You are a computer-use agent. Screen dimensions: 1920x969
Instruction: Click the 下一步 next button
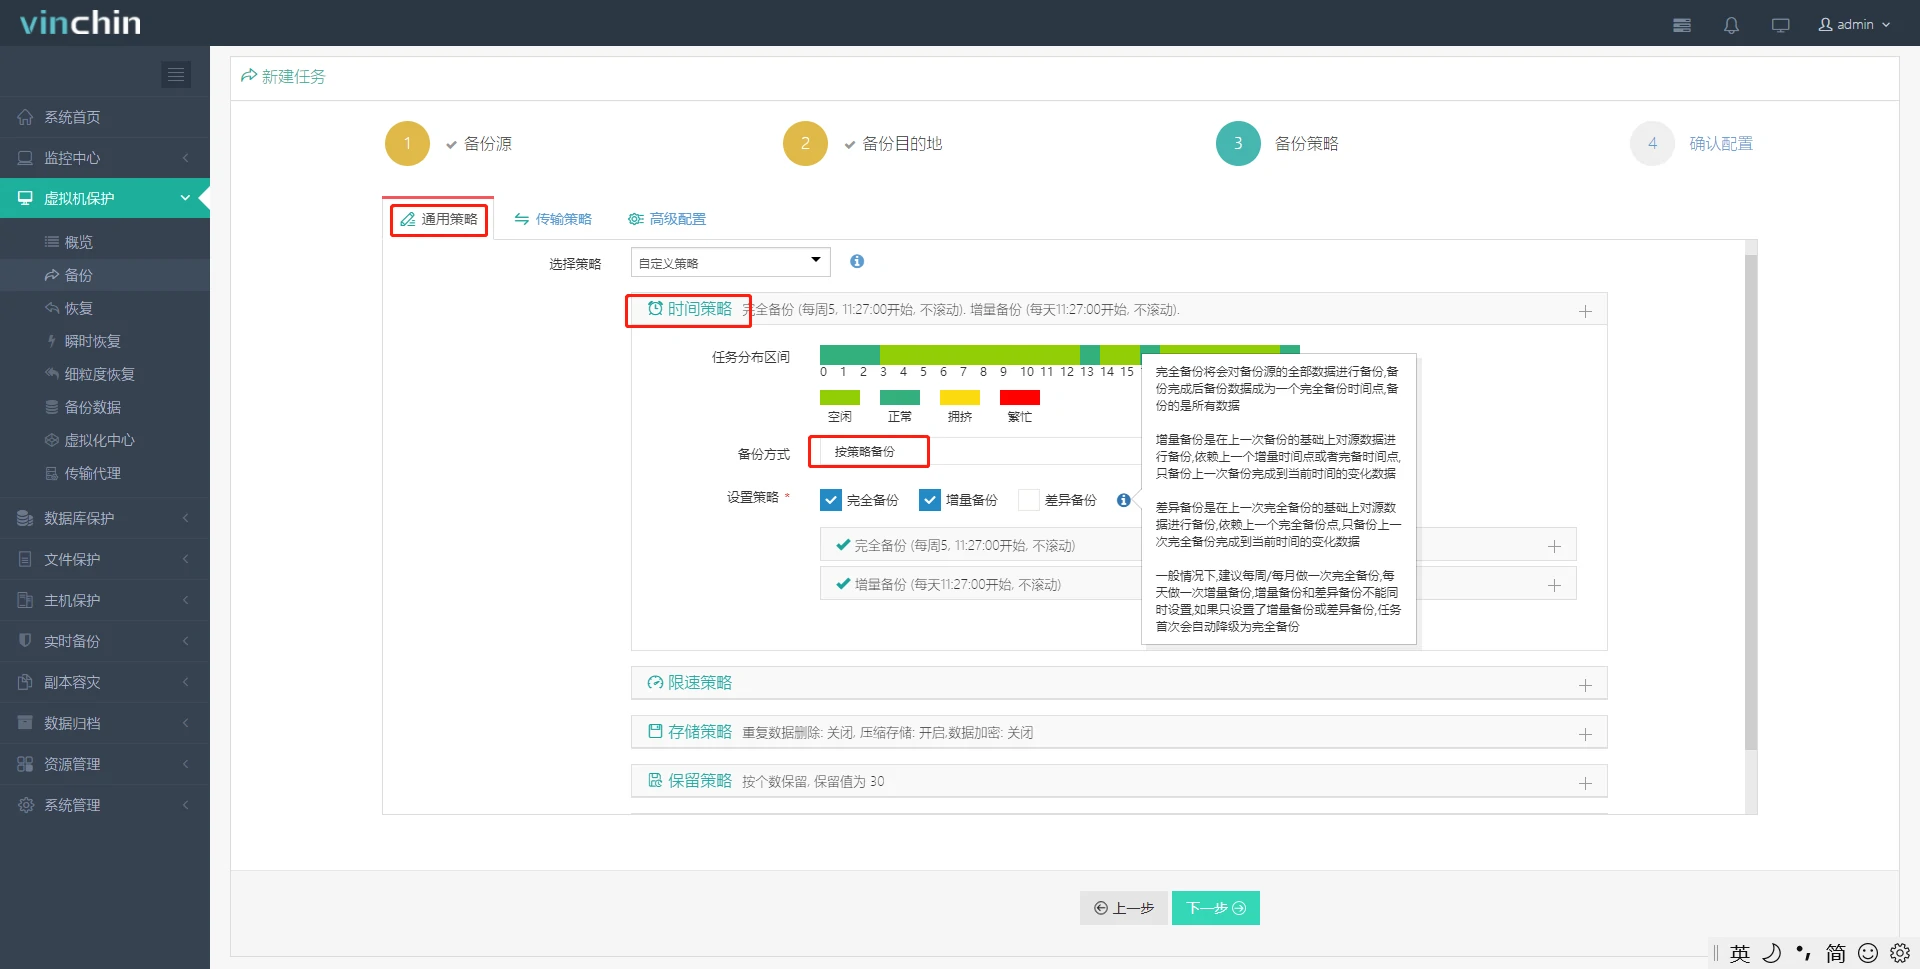pyautogui.click(x=1215, y=908)
